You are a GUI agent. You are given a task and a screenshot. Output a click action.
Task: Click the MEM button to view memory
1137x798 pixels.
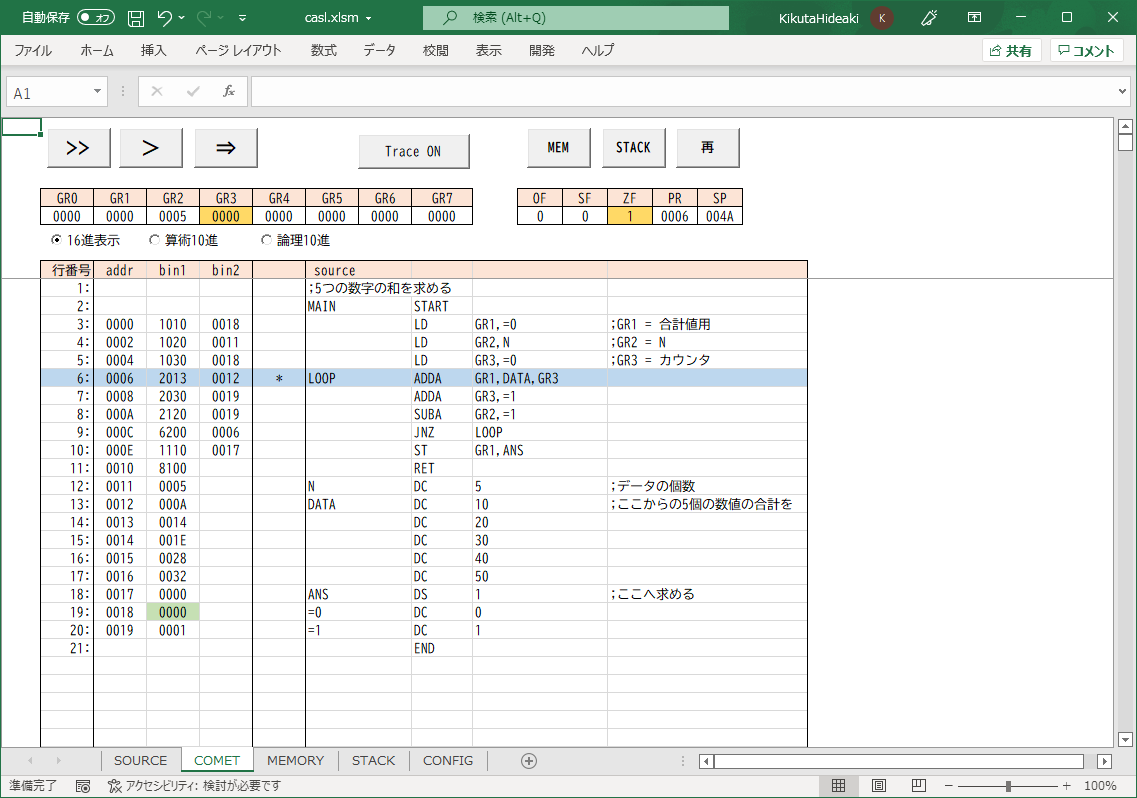pos(558,147)
